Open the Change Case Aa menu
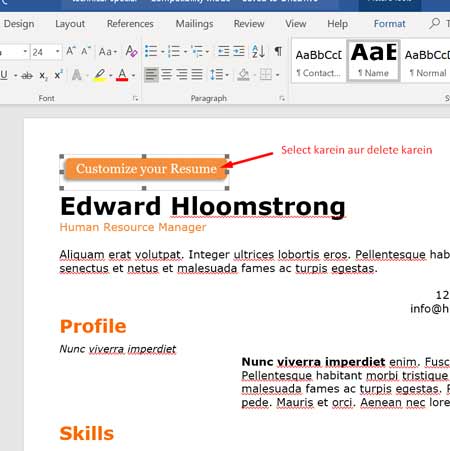Viewport: 450px width, 451px height. tap(107, 52)
